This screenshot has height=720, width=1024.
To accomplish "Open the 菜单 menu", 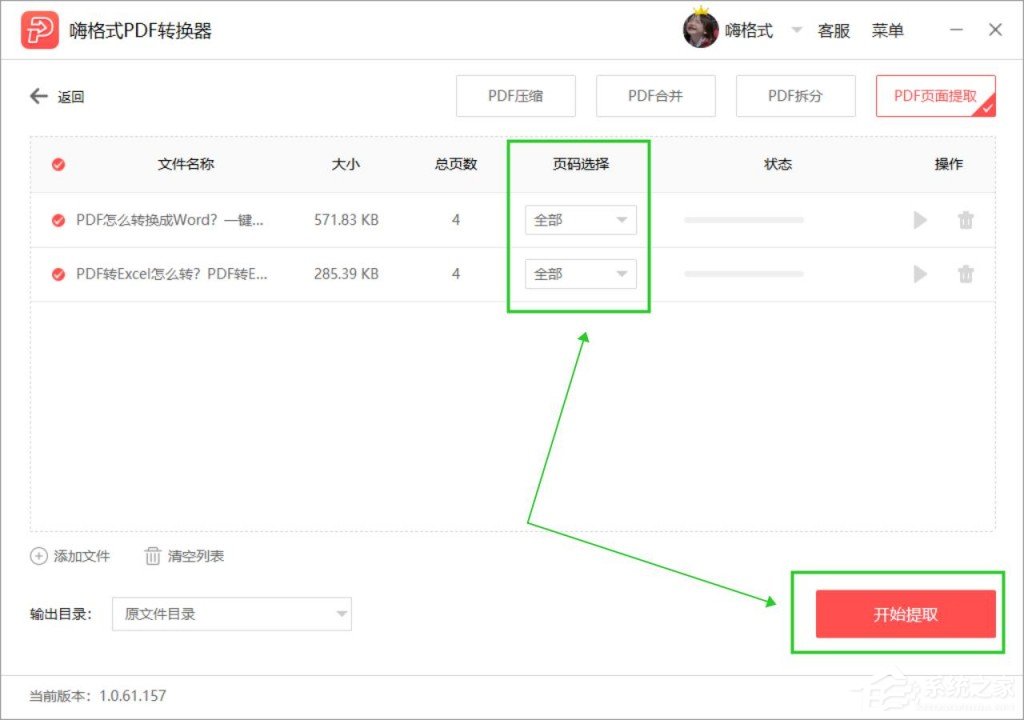I will click(x=889, y=30).
